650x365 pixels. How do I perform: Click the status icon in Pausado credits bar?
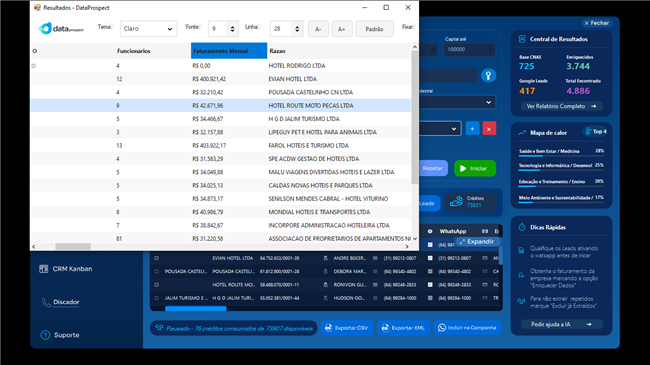point(159,328)
